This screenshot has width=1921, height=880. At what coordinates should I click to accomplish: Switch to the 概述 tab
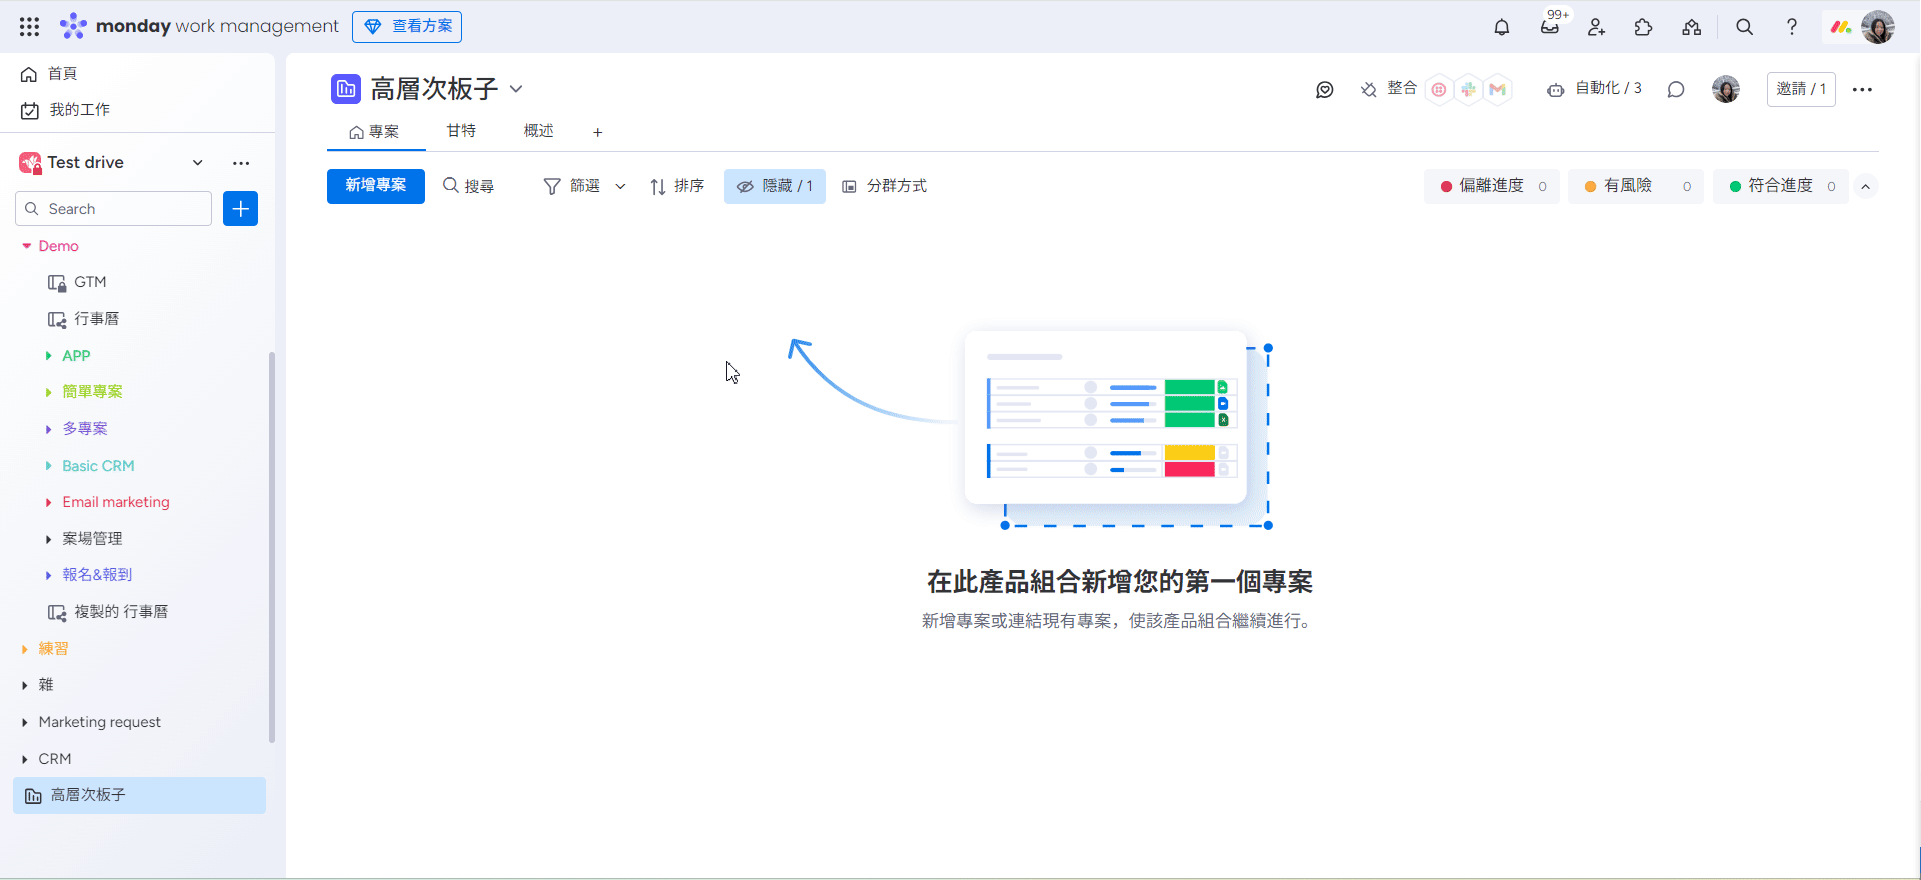(x=538, y=131)
